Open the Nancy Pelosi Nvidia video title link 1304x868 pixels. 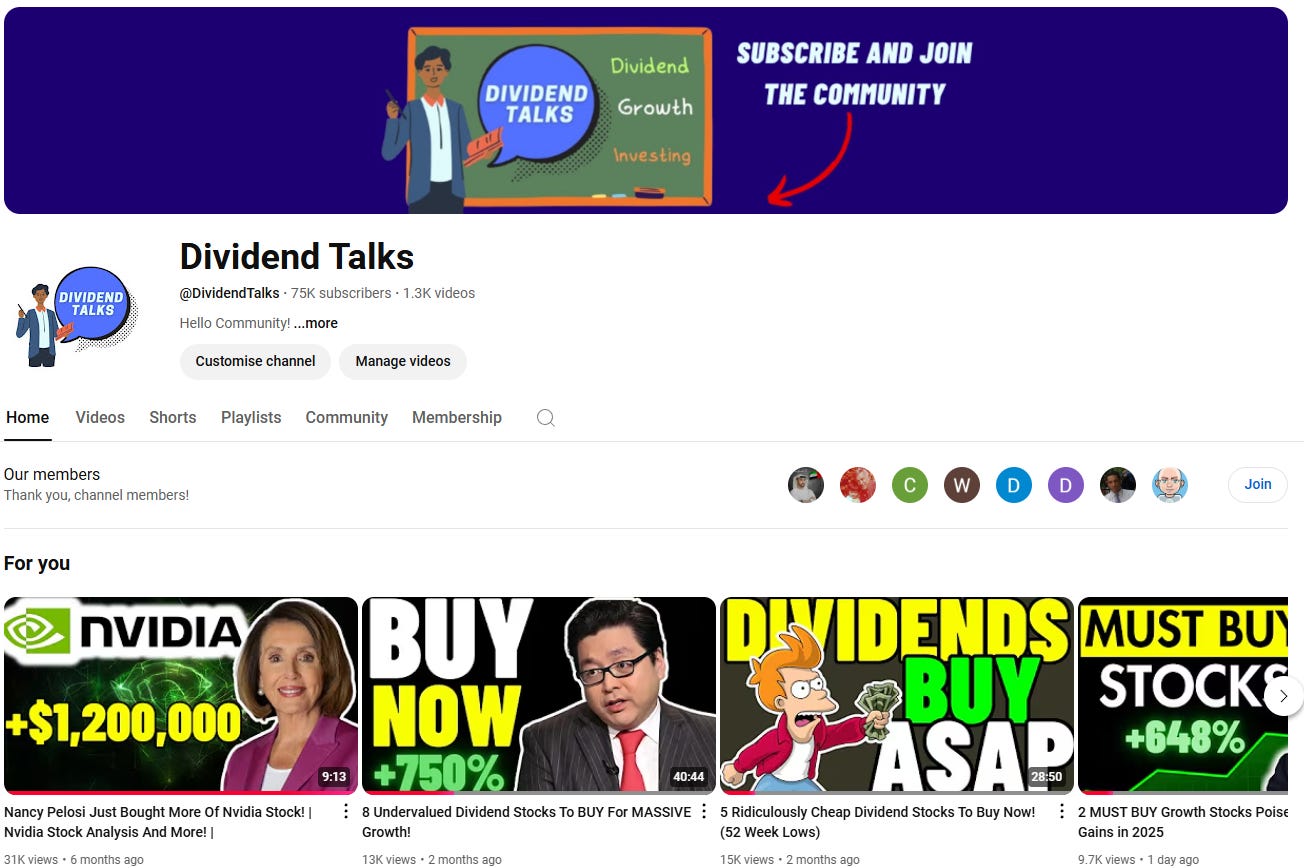(x=158, y=822)
